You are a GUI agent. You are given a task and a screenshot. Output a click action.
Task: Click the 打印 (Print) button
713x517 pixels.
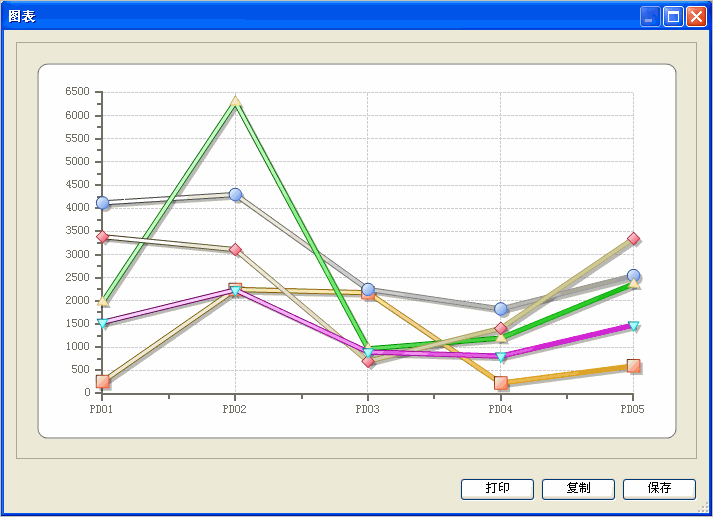(497, 489)
